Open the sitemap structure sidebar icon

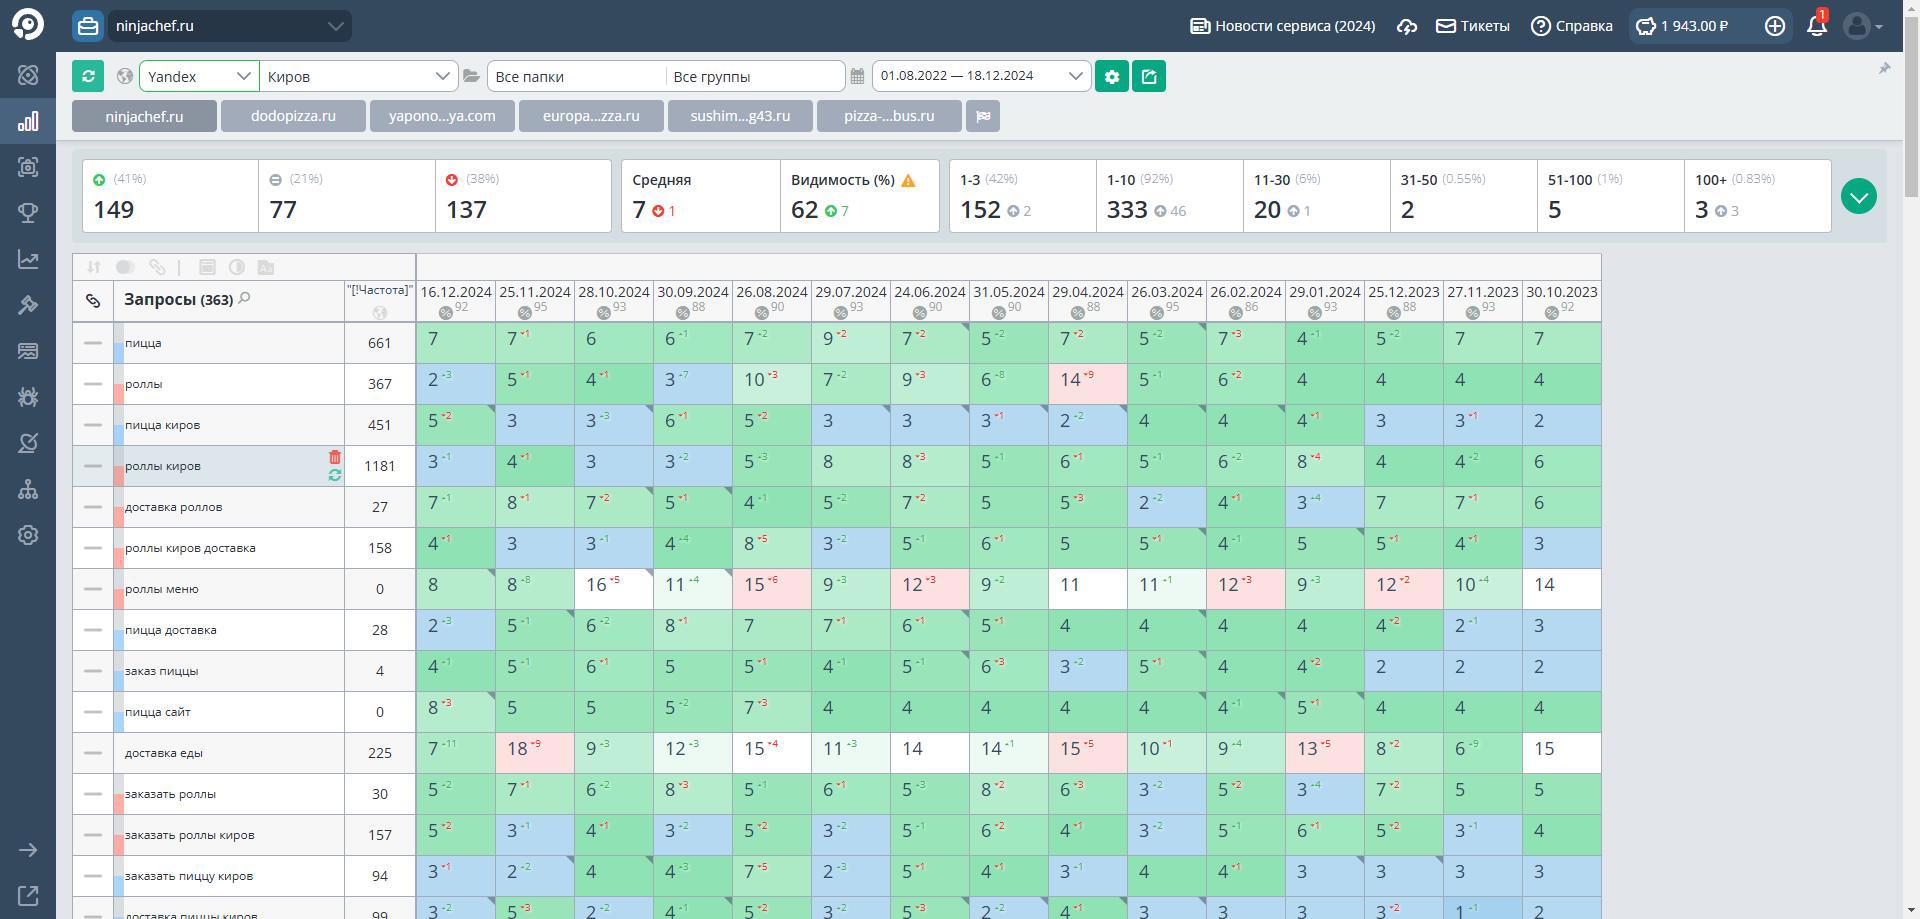coord(28,489)
